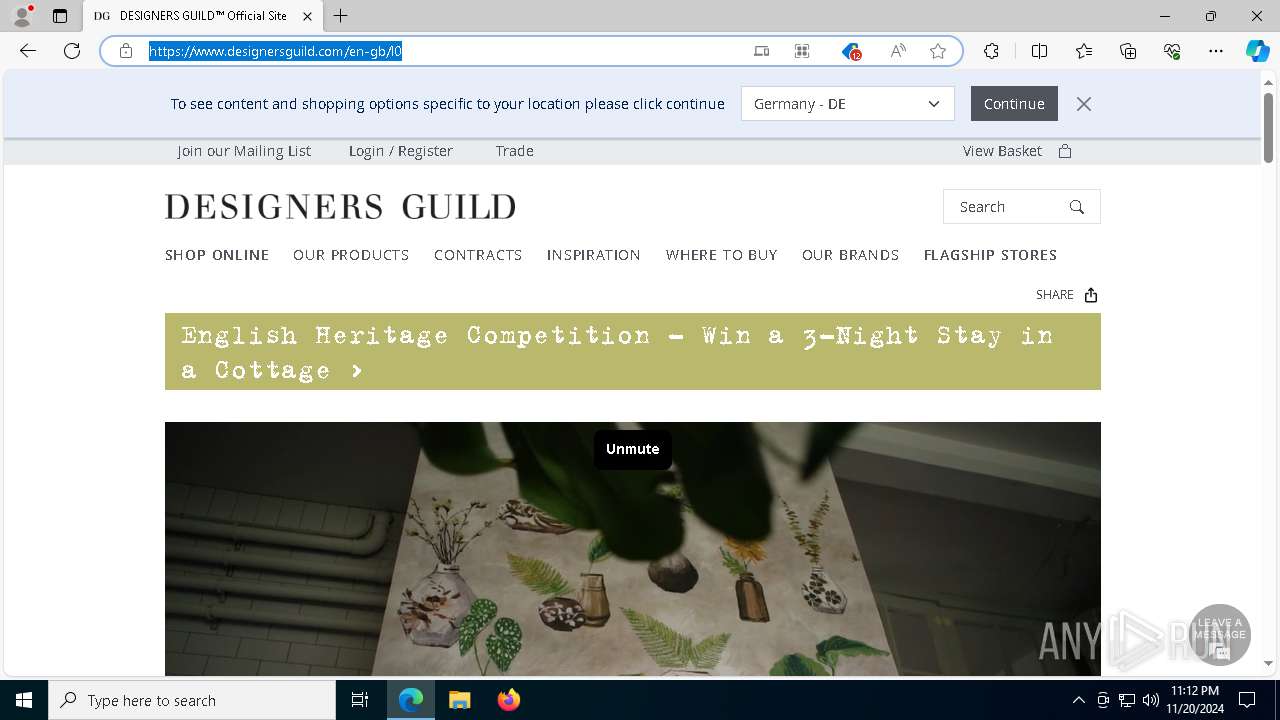Show hidden tray icons chevron
Image resolution: width=1280 pixels, height=720 pixels.
(1078, 700)
